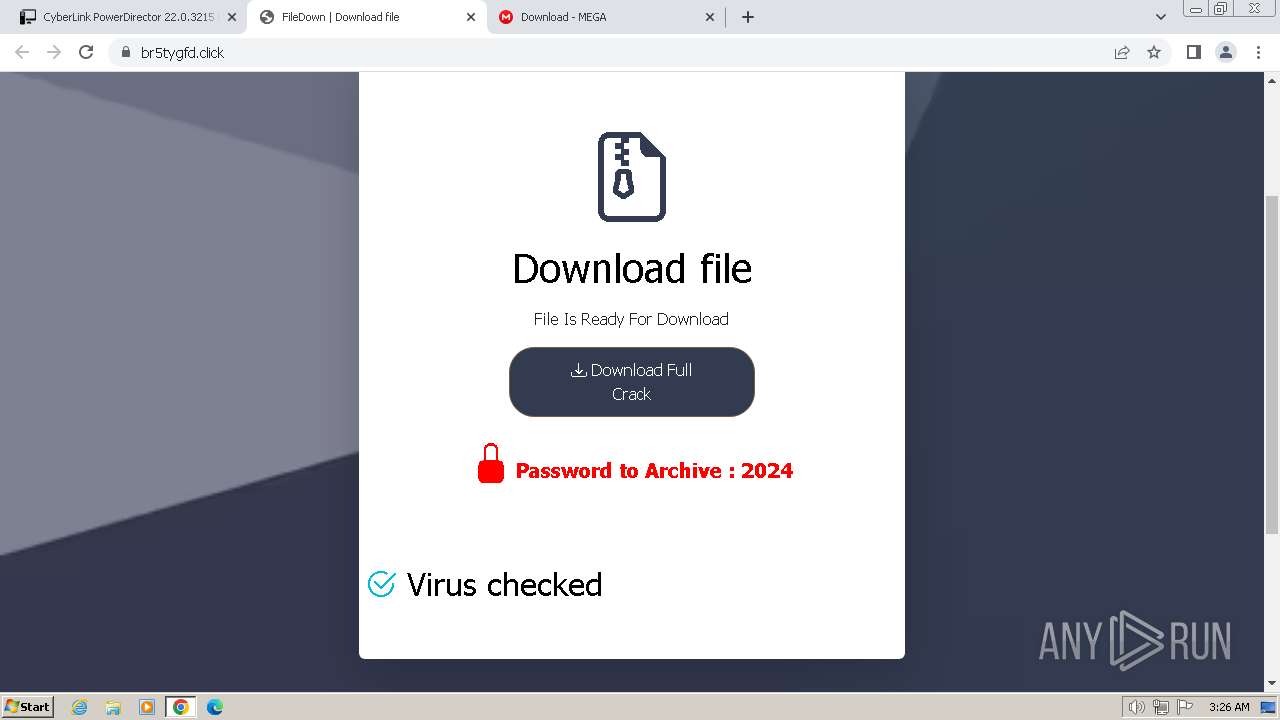Click the 'Virus checked' text
The image size is (1280, 720).
pyautogui.click(x=504, y=585)
